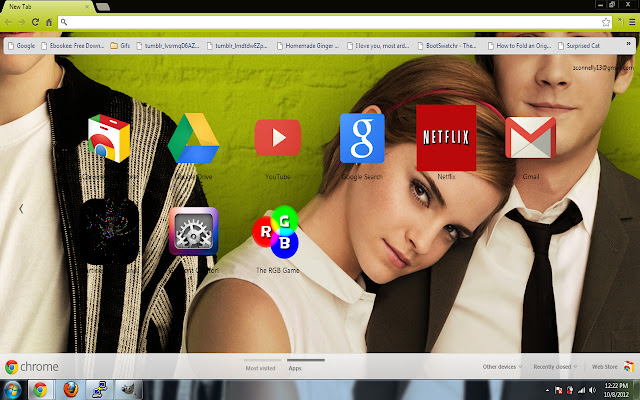Launch the Google Drive app
This screenshot has height=400, width=640.
point(193,138)
